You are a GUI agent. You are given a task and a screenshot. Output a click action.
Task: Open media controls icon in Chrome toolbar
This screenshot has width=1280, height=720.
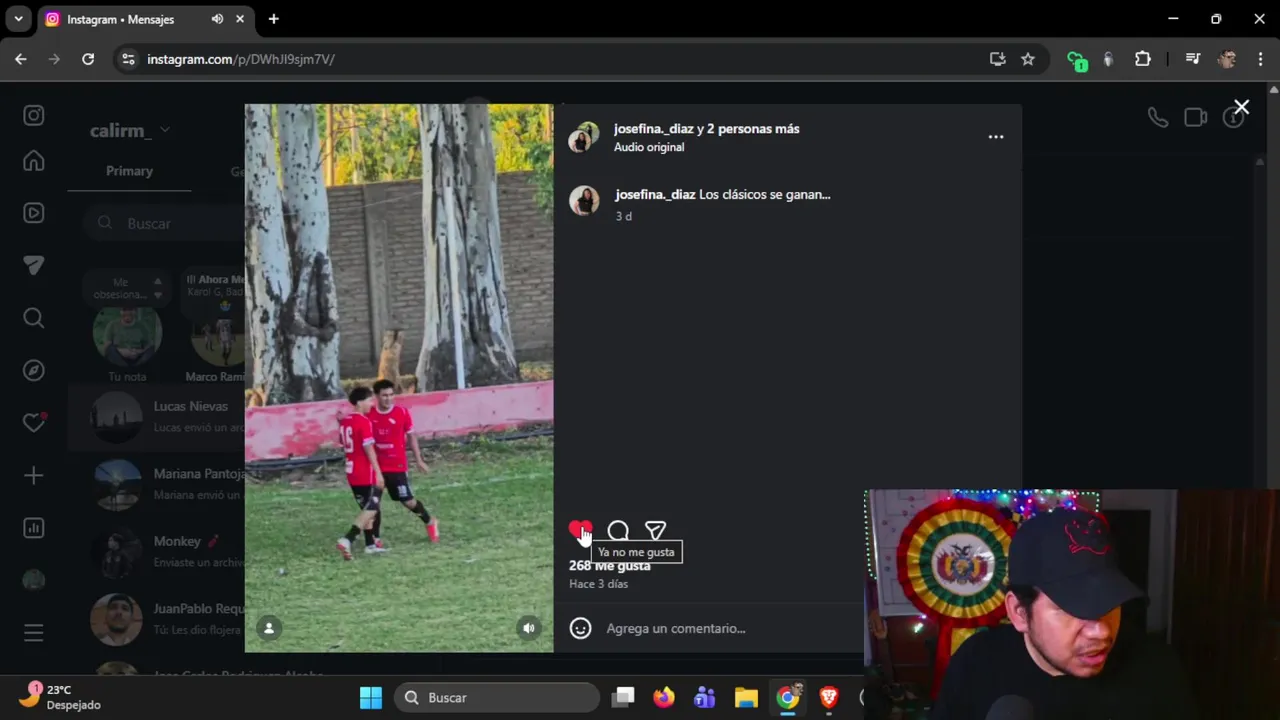click(x=1192, y=59)
